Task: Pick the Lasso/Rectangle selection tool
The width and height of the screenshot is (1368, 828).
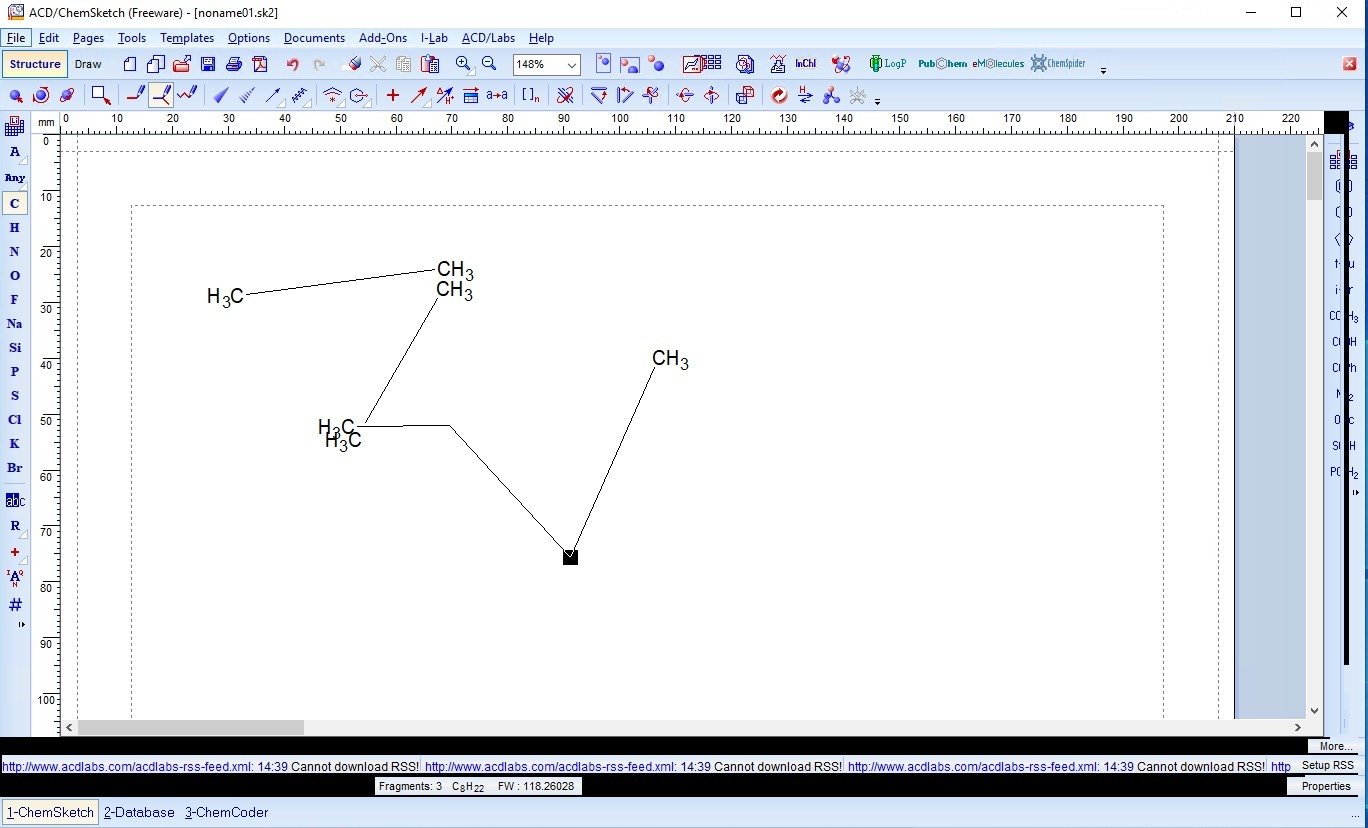Action: (101, 96)
